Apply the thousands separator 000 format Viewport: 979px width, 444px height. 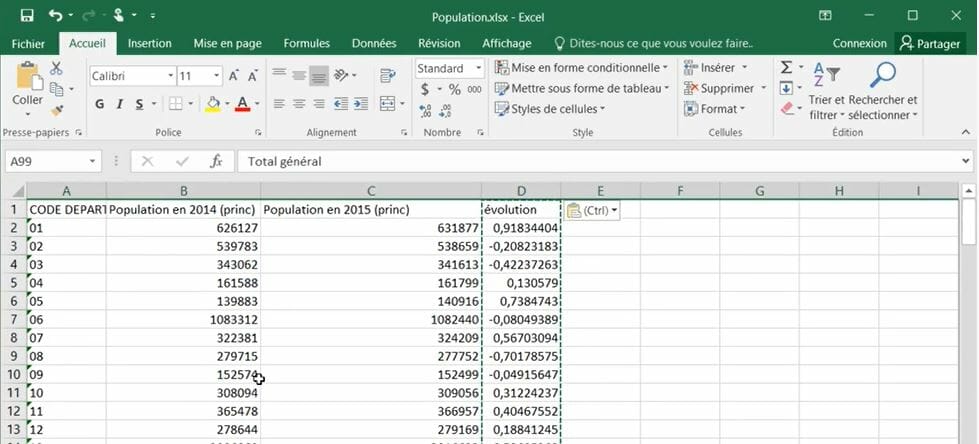[475, 89]
